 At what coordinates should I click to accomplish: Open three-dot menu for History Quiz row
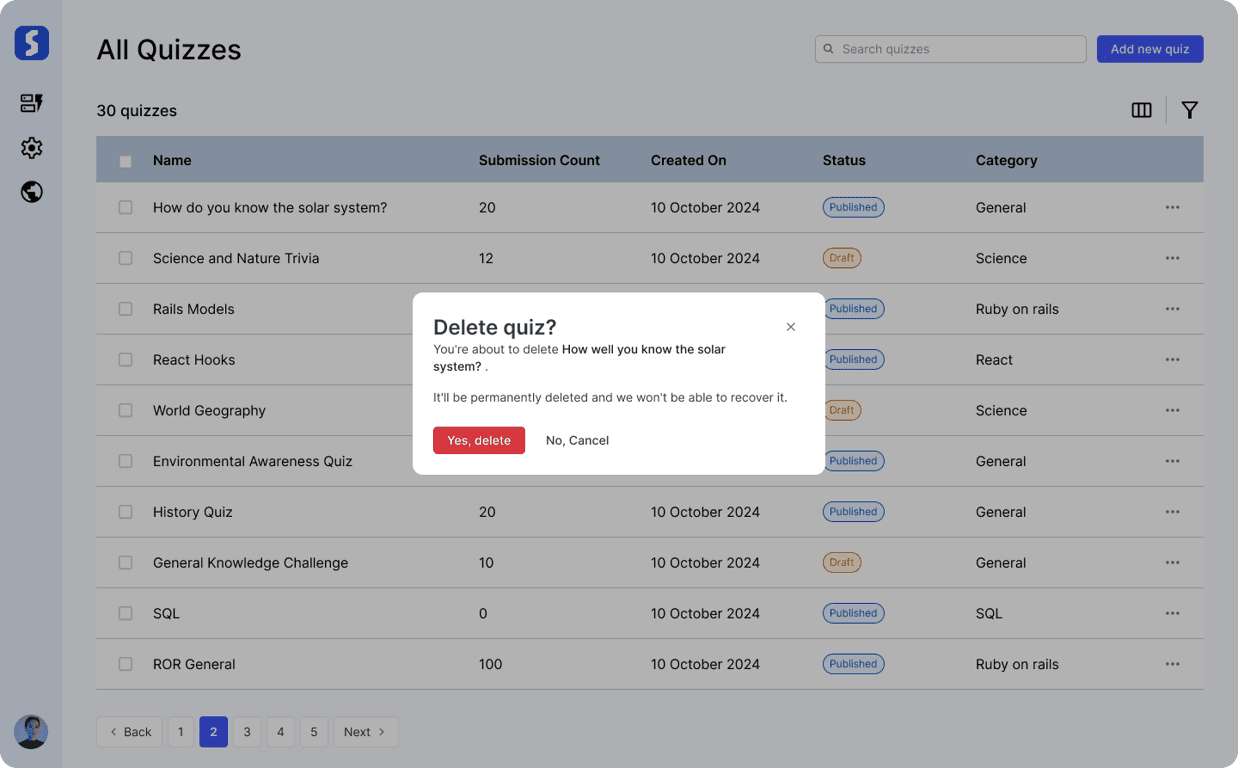1172,512
